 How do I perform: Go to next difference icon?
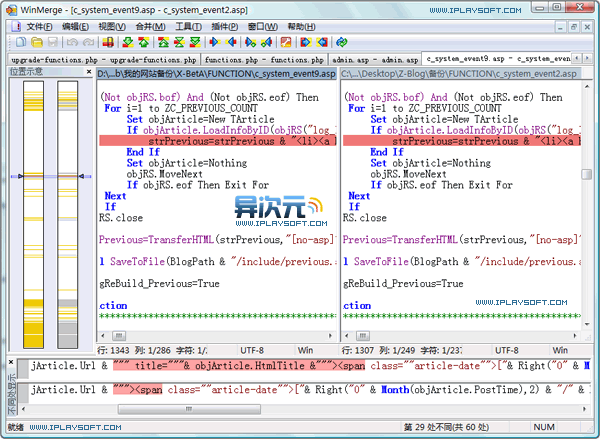(x=128, y=42)
